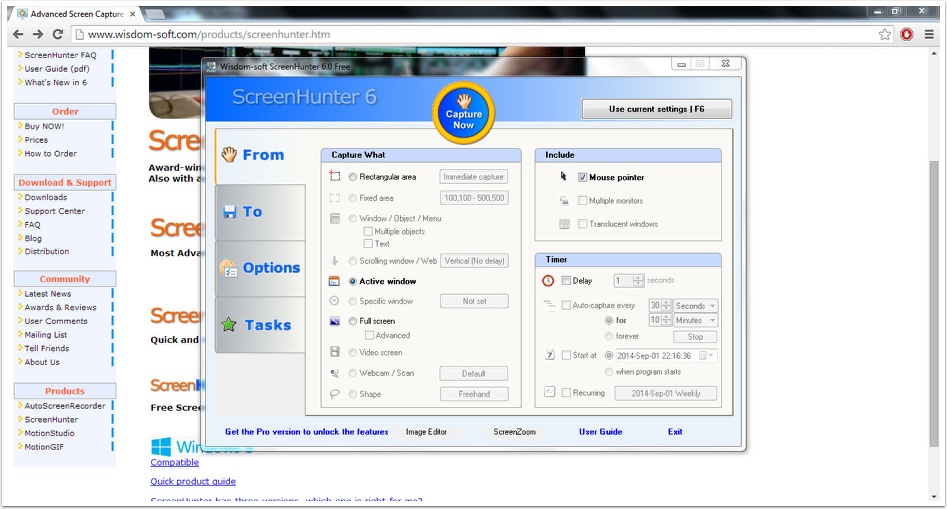This screenshot has width=947, height=509.
Task: Bookmark page using the star icon
Action: tap(885, 34)
